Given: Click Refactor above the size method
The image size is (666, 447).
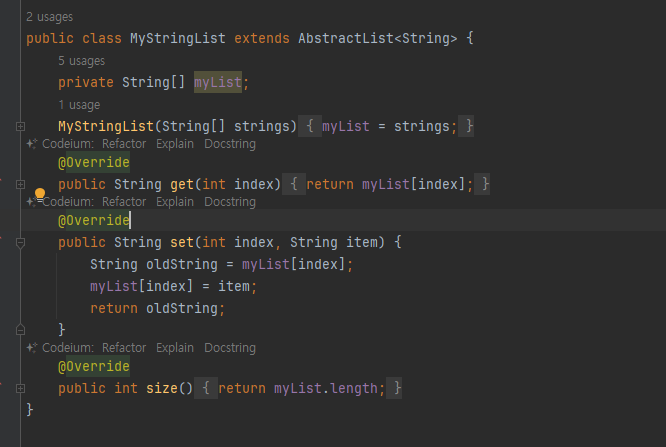Looking at the screenshot, I should (124, 348).
